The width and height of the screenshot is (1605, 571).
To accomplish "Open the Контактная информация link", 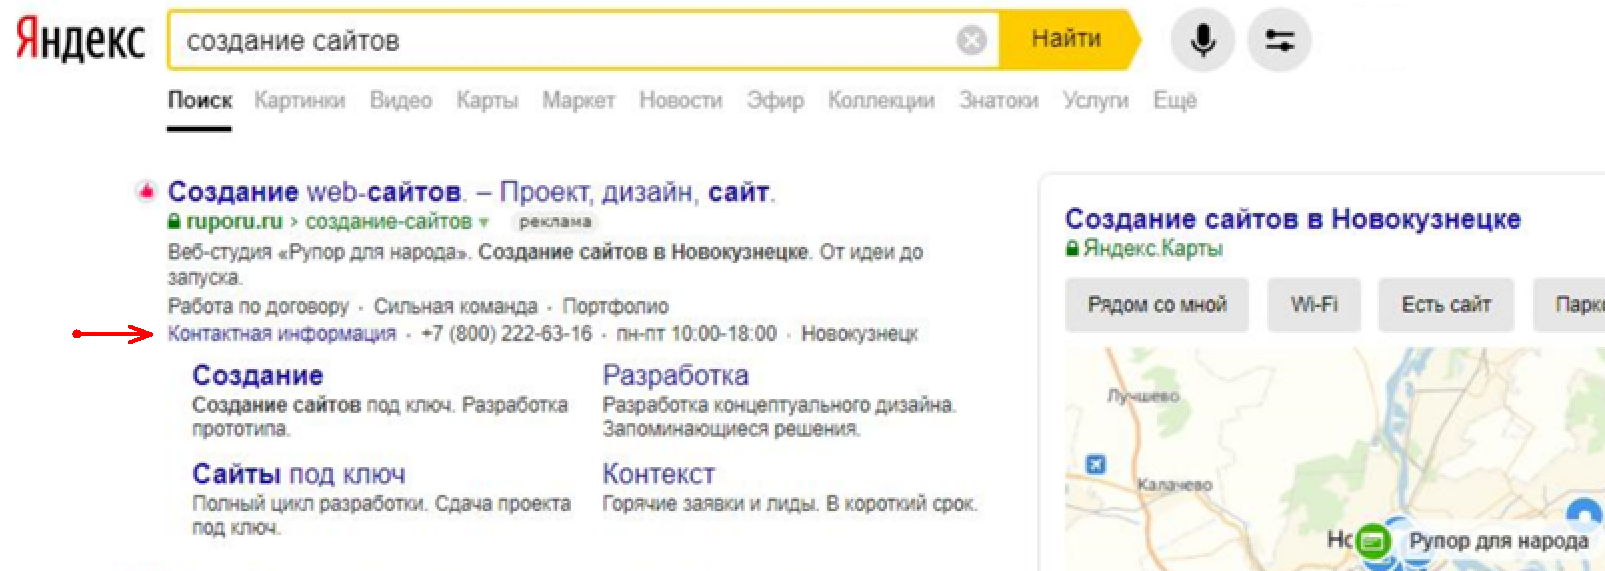I will (x=282, y=333).
